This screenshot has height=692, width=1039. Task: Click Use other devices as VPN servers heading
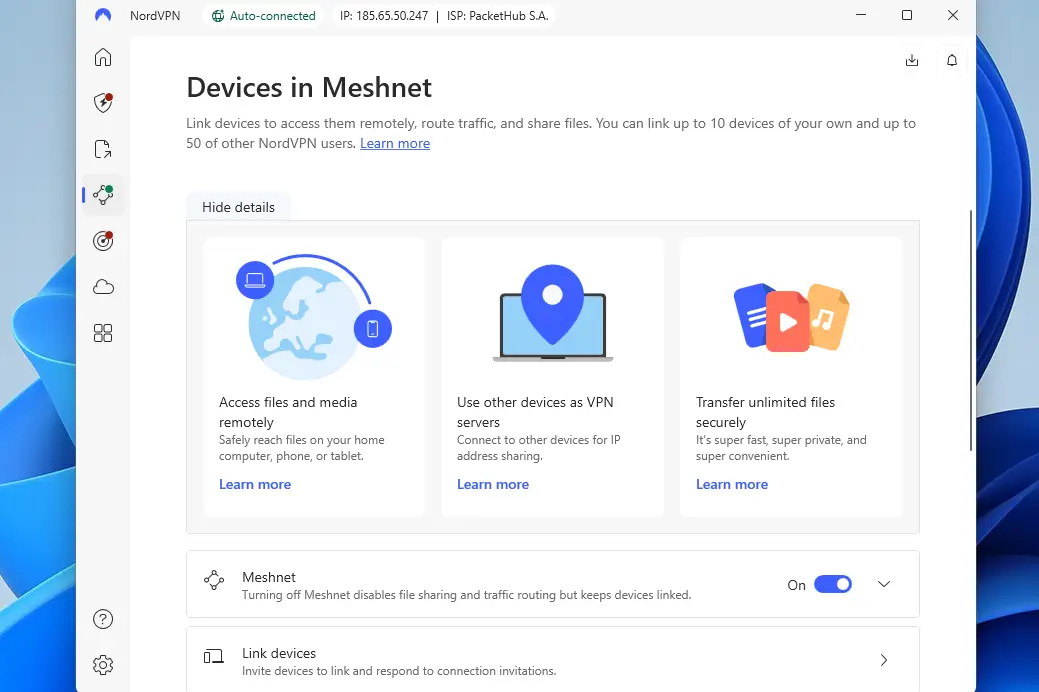click(x=535, y=412)
